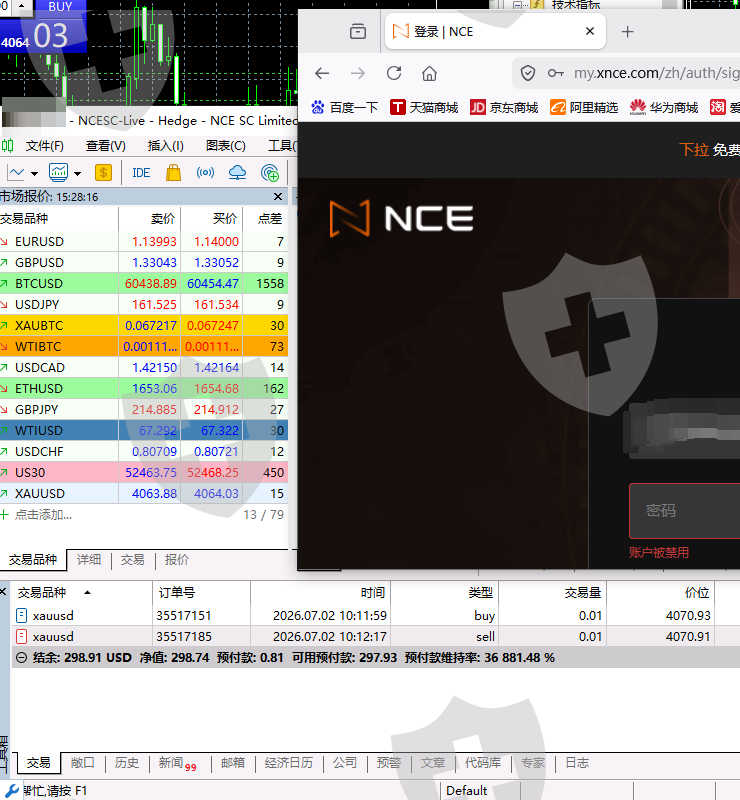Reload the NCE login page
Image resolution: width=740 pixels, height=800 pixels.
(x=394, y=73)
